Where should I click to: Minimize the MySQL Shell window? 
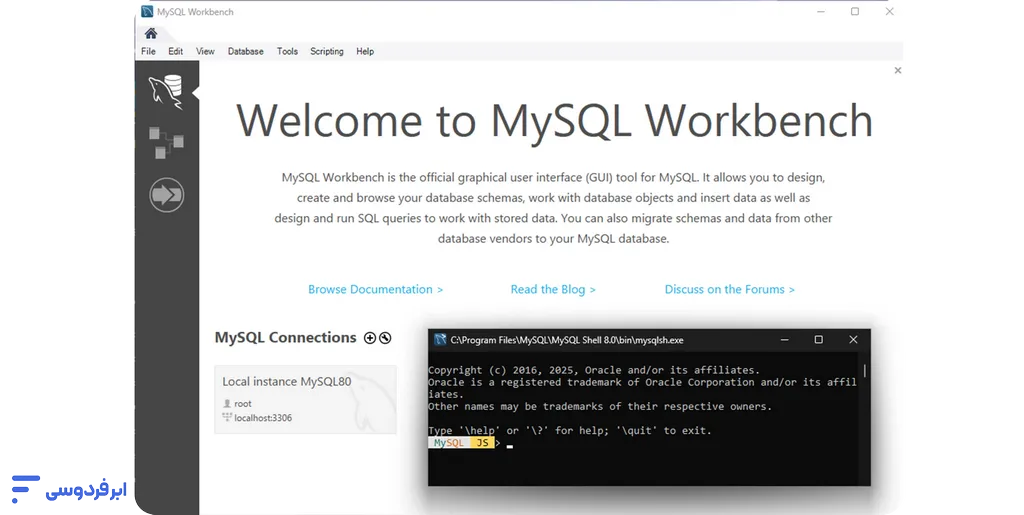[785, 339]
